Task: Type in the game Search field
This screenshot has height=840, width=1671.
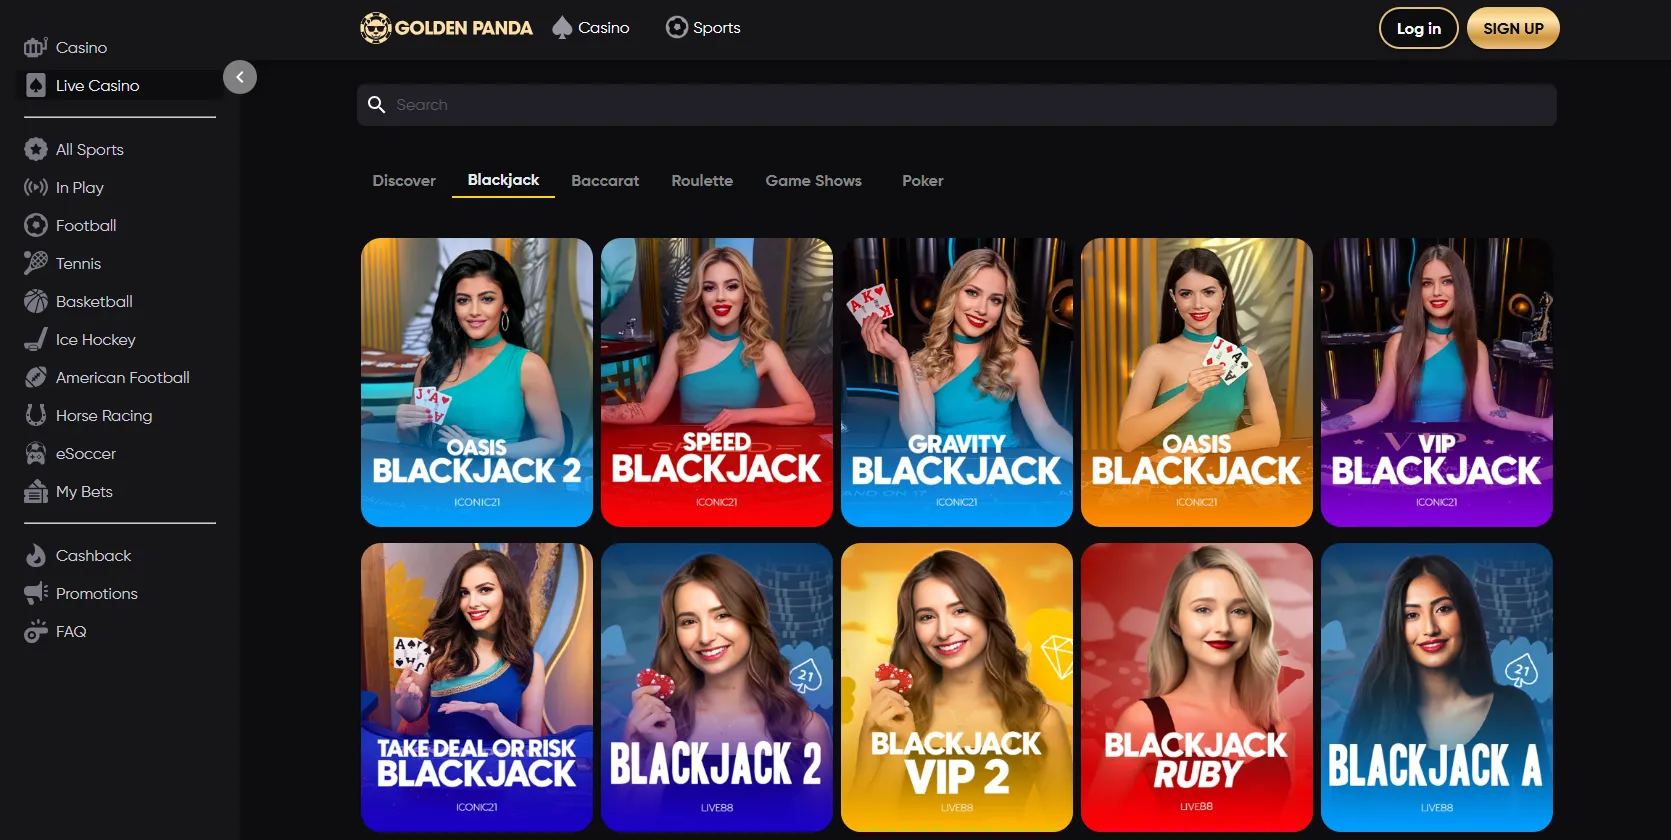Action: 960,105
